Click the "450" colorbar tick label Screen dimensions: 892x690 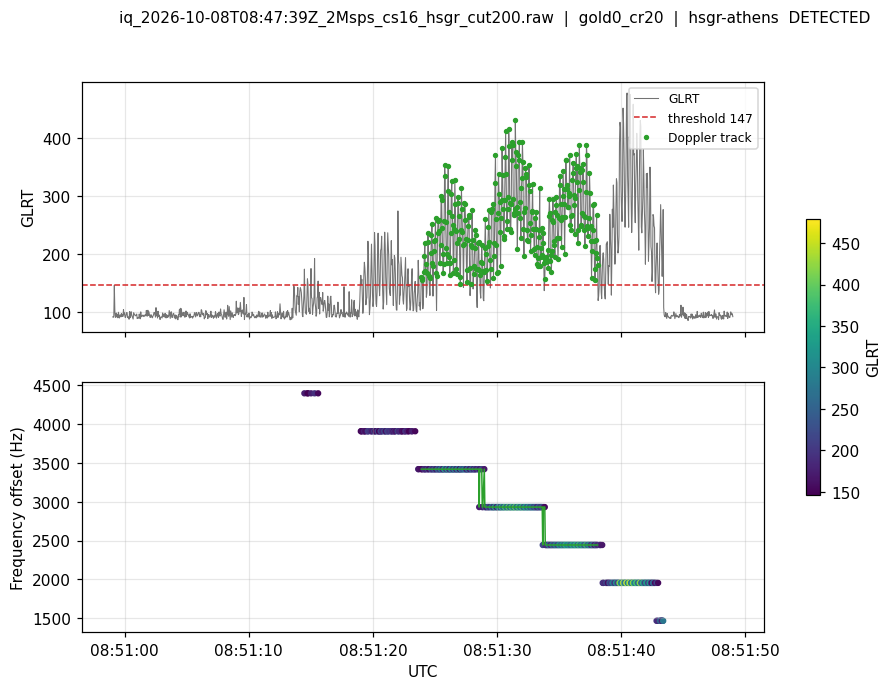pyautogui.click(x=845, y=244)
